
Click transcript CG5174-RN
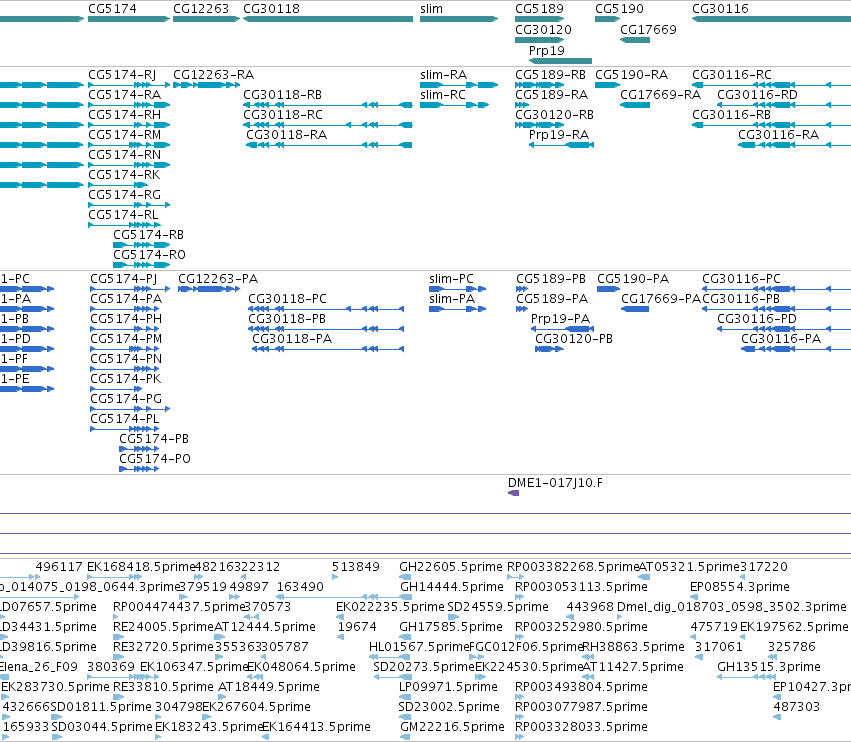tap(125, 155)
